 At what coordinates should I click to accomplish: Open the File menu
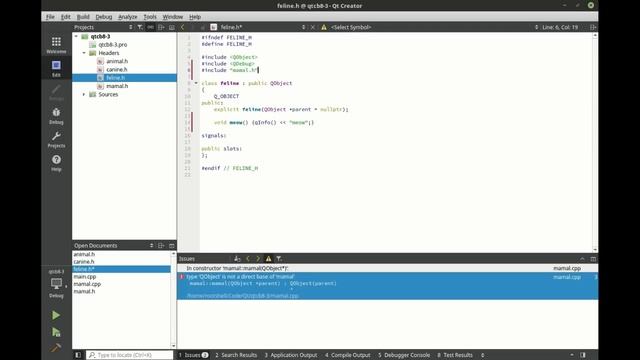coord(50,17)
